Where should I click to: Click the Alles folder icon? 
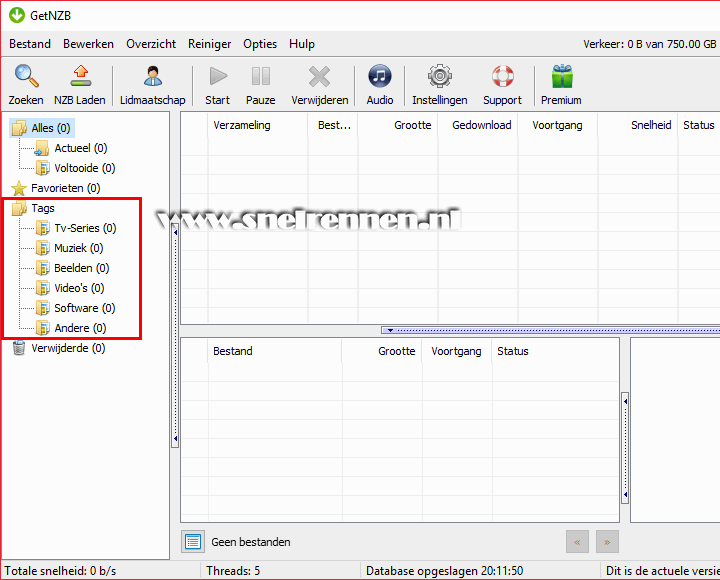(x=19, y=128)
